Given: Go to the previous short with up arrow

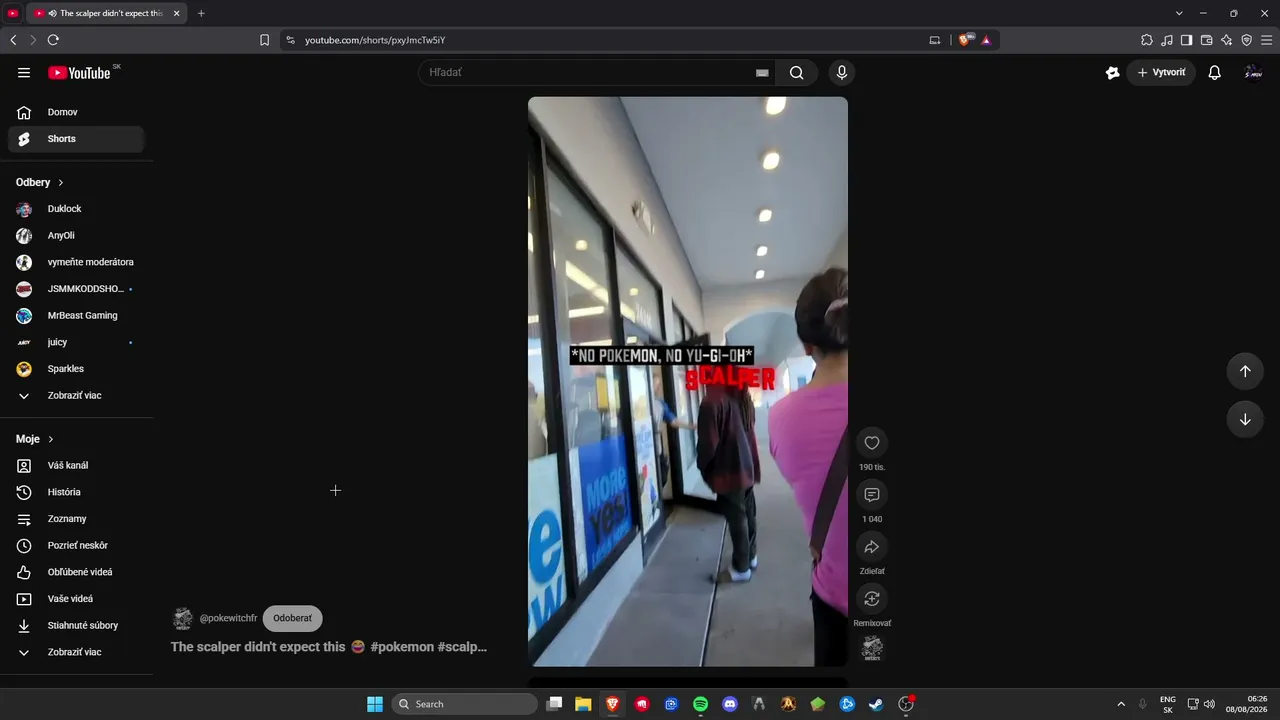Looking at the screenshot, I should pyautogui.click(x=1245, y=371).
